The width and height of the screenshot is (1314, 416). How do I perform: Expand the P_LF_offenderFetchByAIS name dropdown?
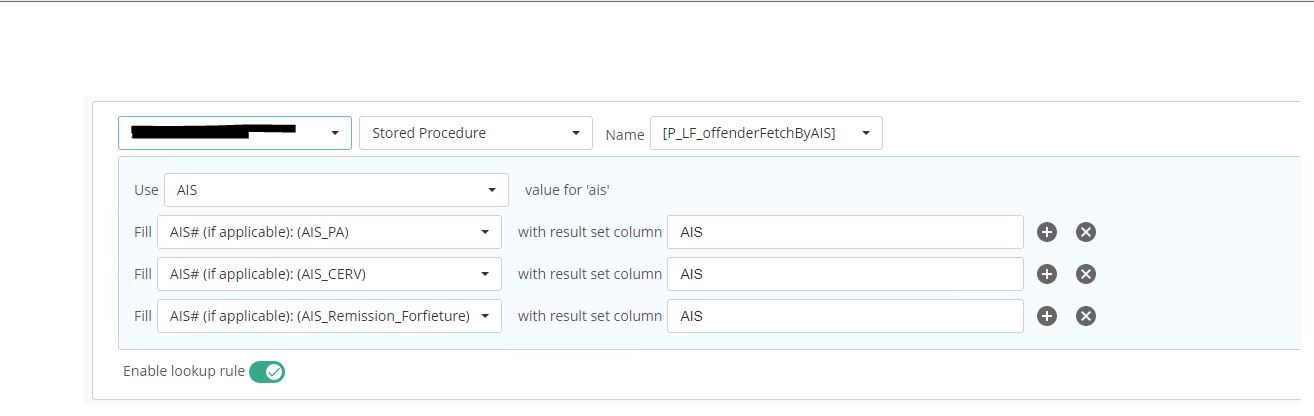tap(766, 133)
